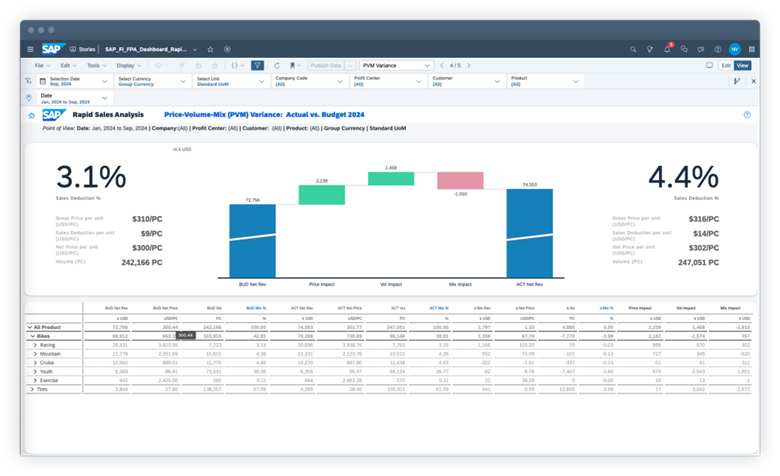The width and height of the screenshot is (780, 476).
Task: Switch to Edit mode
Action: [x=726, y=65]
